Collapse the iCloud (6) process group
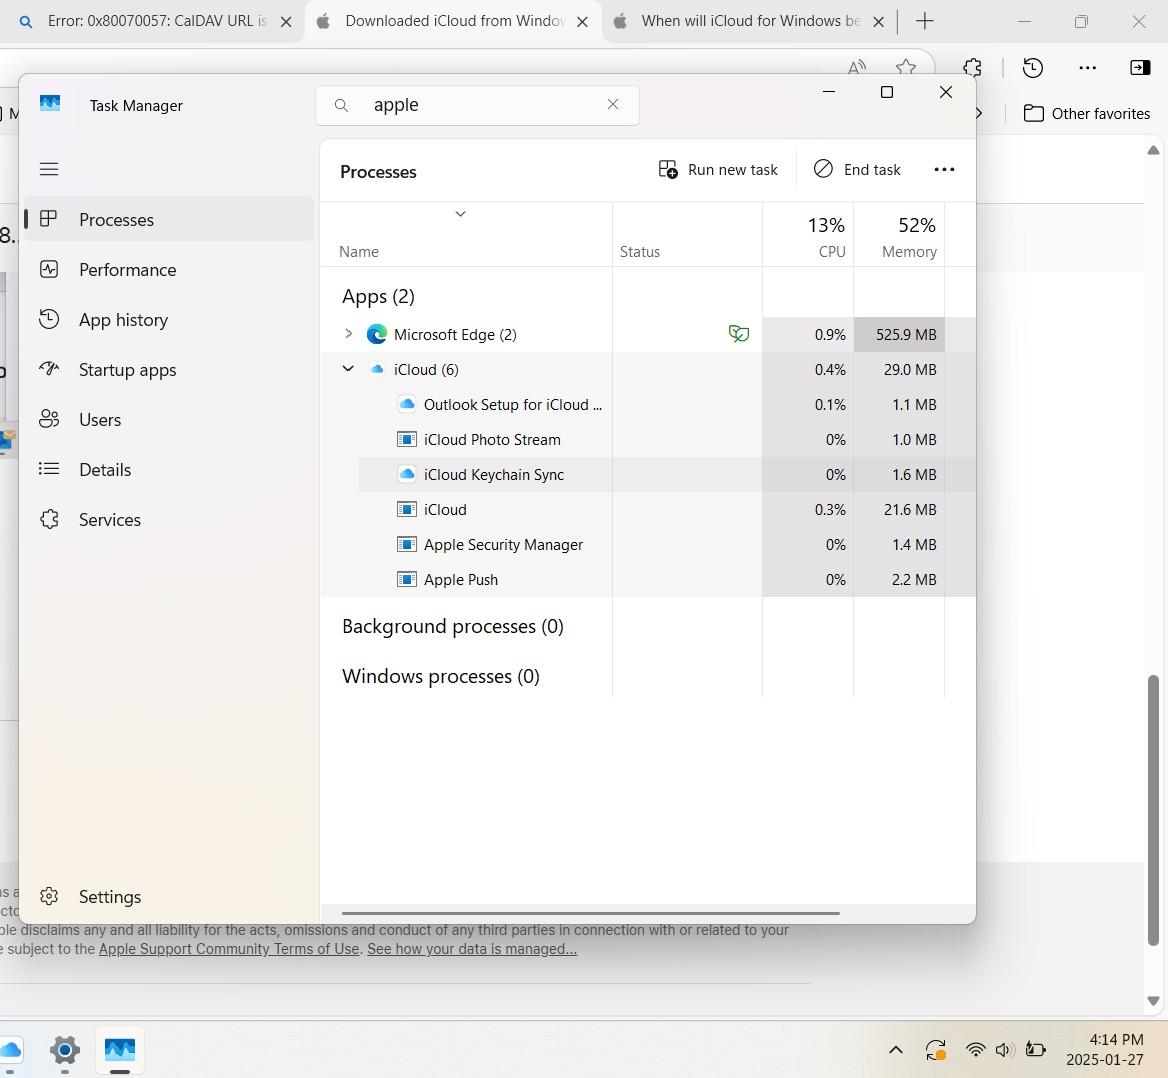 (x=348, y=369)
